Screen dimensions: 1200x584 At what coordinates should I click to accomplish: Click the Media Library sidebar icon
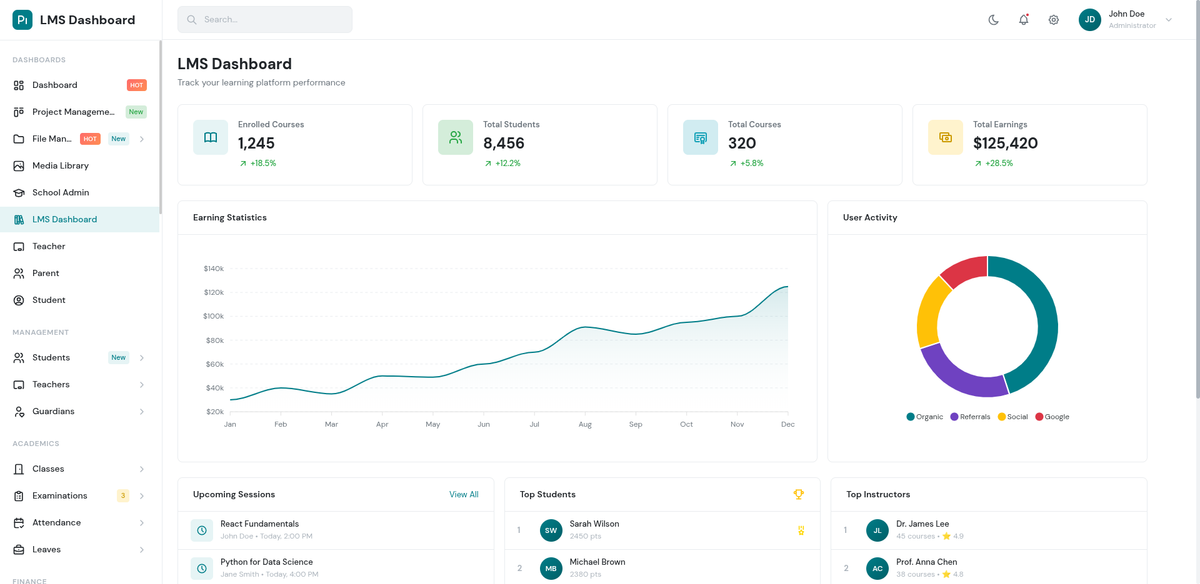[17, 165]
